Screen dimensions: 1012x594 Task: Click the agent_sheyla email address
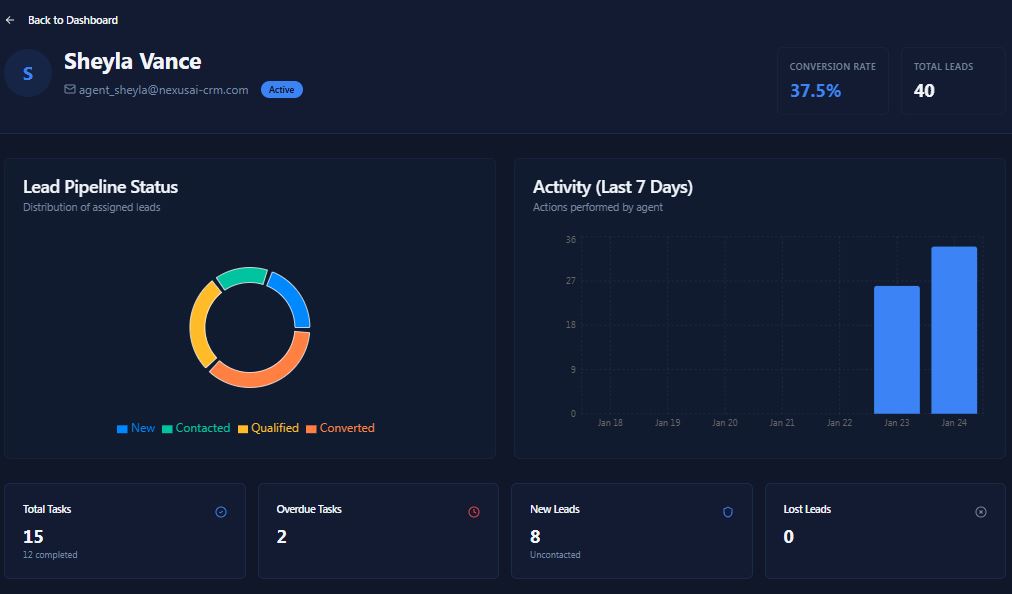click(163, 90)
